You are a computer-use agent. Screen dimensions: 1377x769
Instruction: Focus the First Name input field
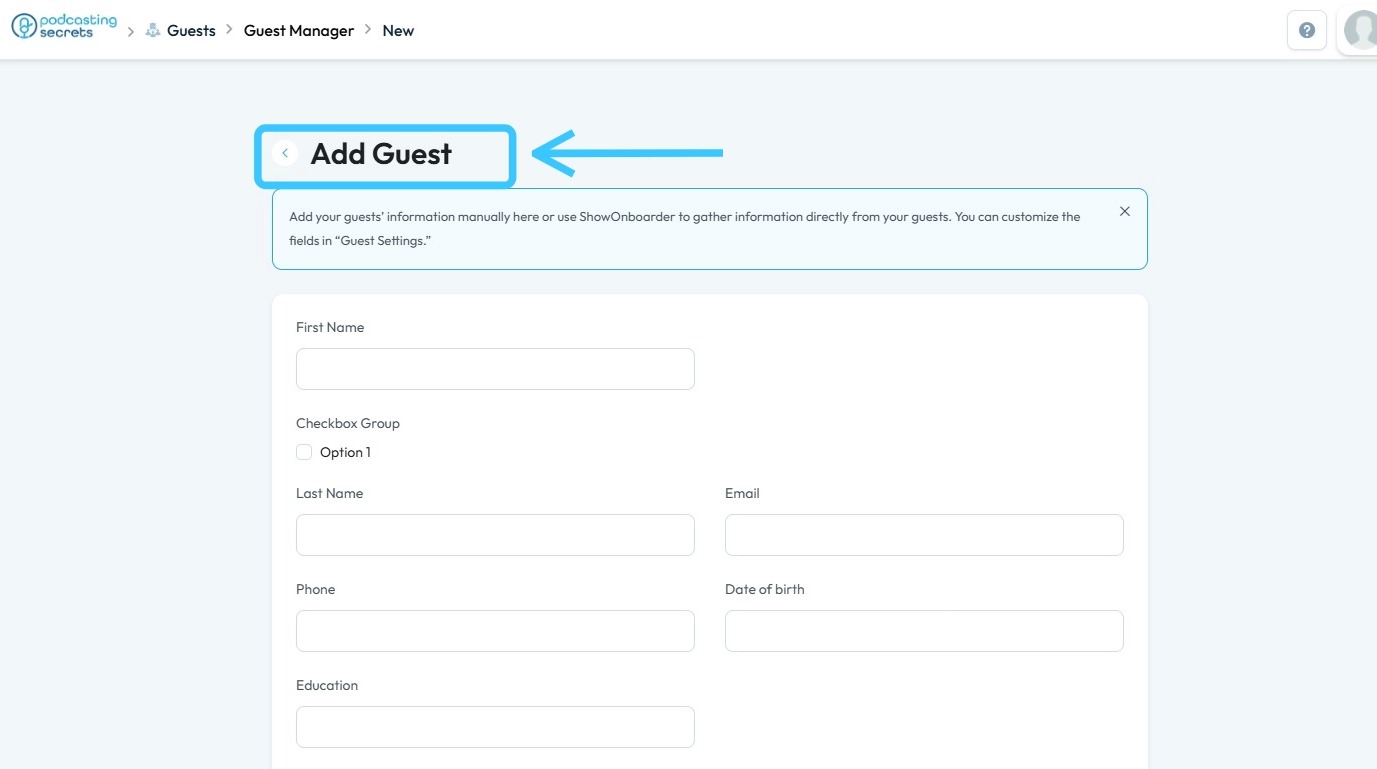495,369
